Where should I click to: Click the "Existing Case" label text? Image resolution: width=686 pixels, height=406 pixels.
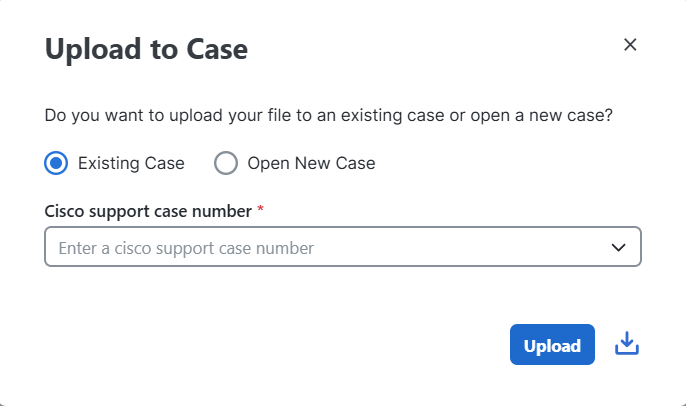pyautogui.click(x=131, y=163)
